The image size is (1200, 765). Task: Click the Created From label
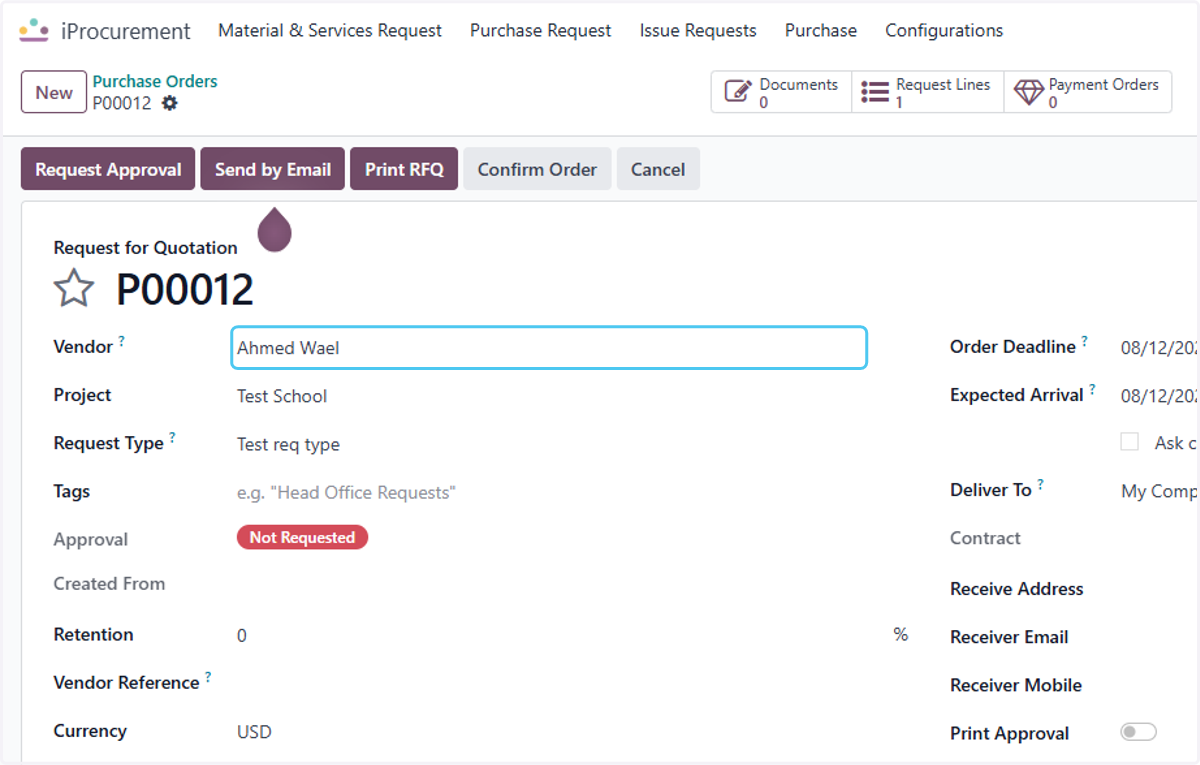109,584
